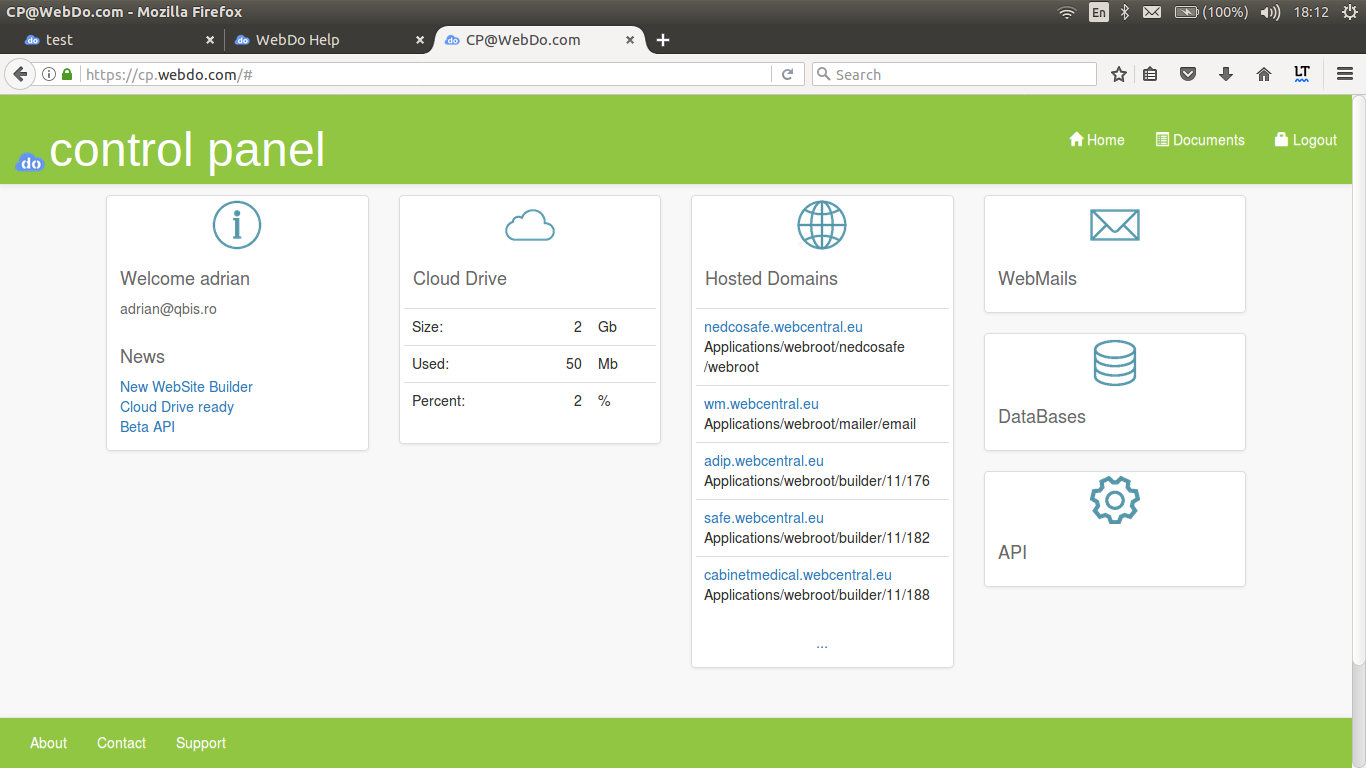This screenshot has height=768, width=1366.
Task: Open Documents in header menu
Action: 1200,140
